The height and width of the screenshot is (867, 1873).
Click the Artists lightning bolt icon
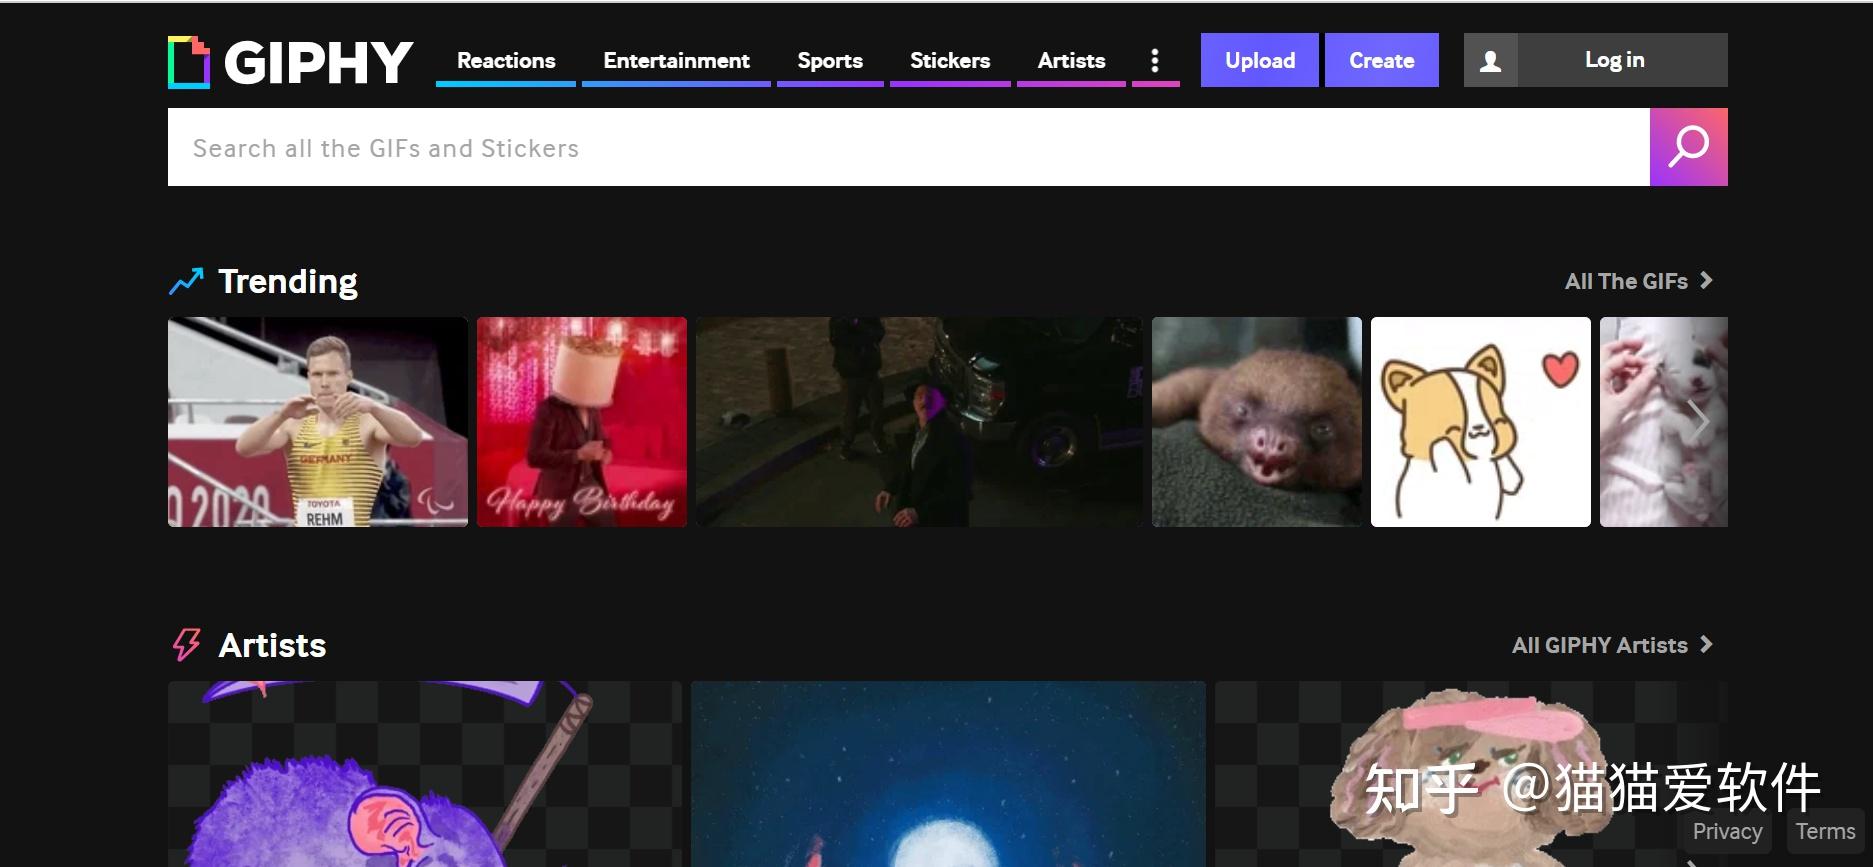click(x=186, y=645)
